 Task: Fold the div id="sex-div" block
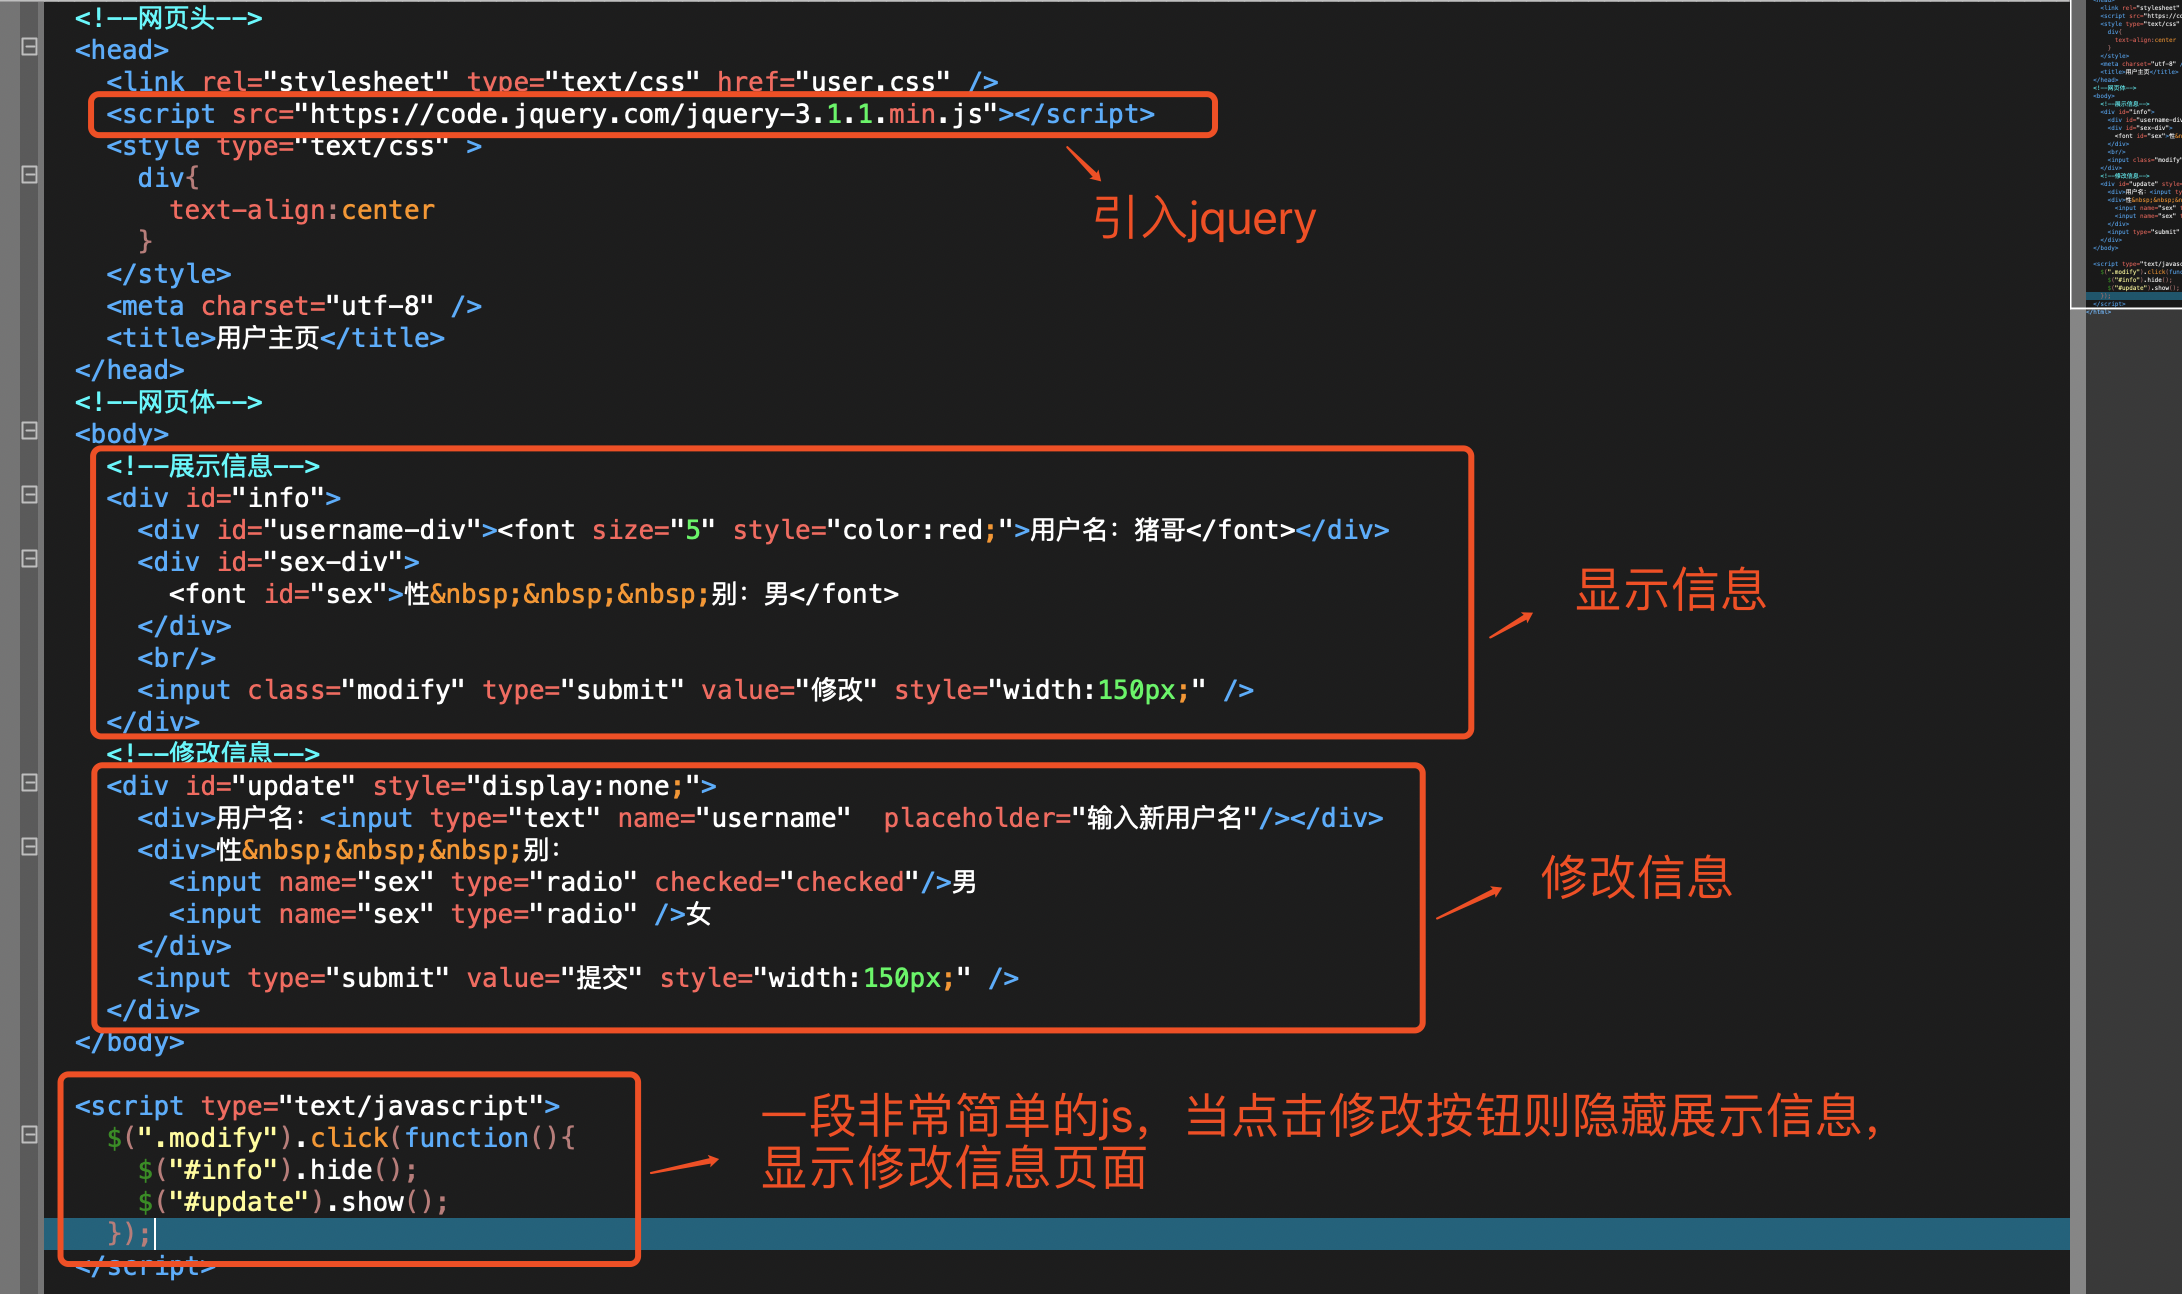[30, 559]
